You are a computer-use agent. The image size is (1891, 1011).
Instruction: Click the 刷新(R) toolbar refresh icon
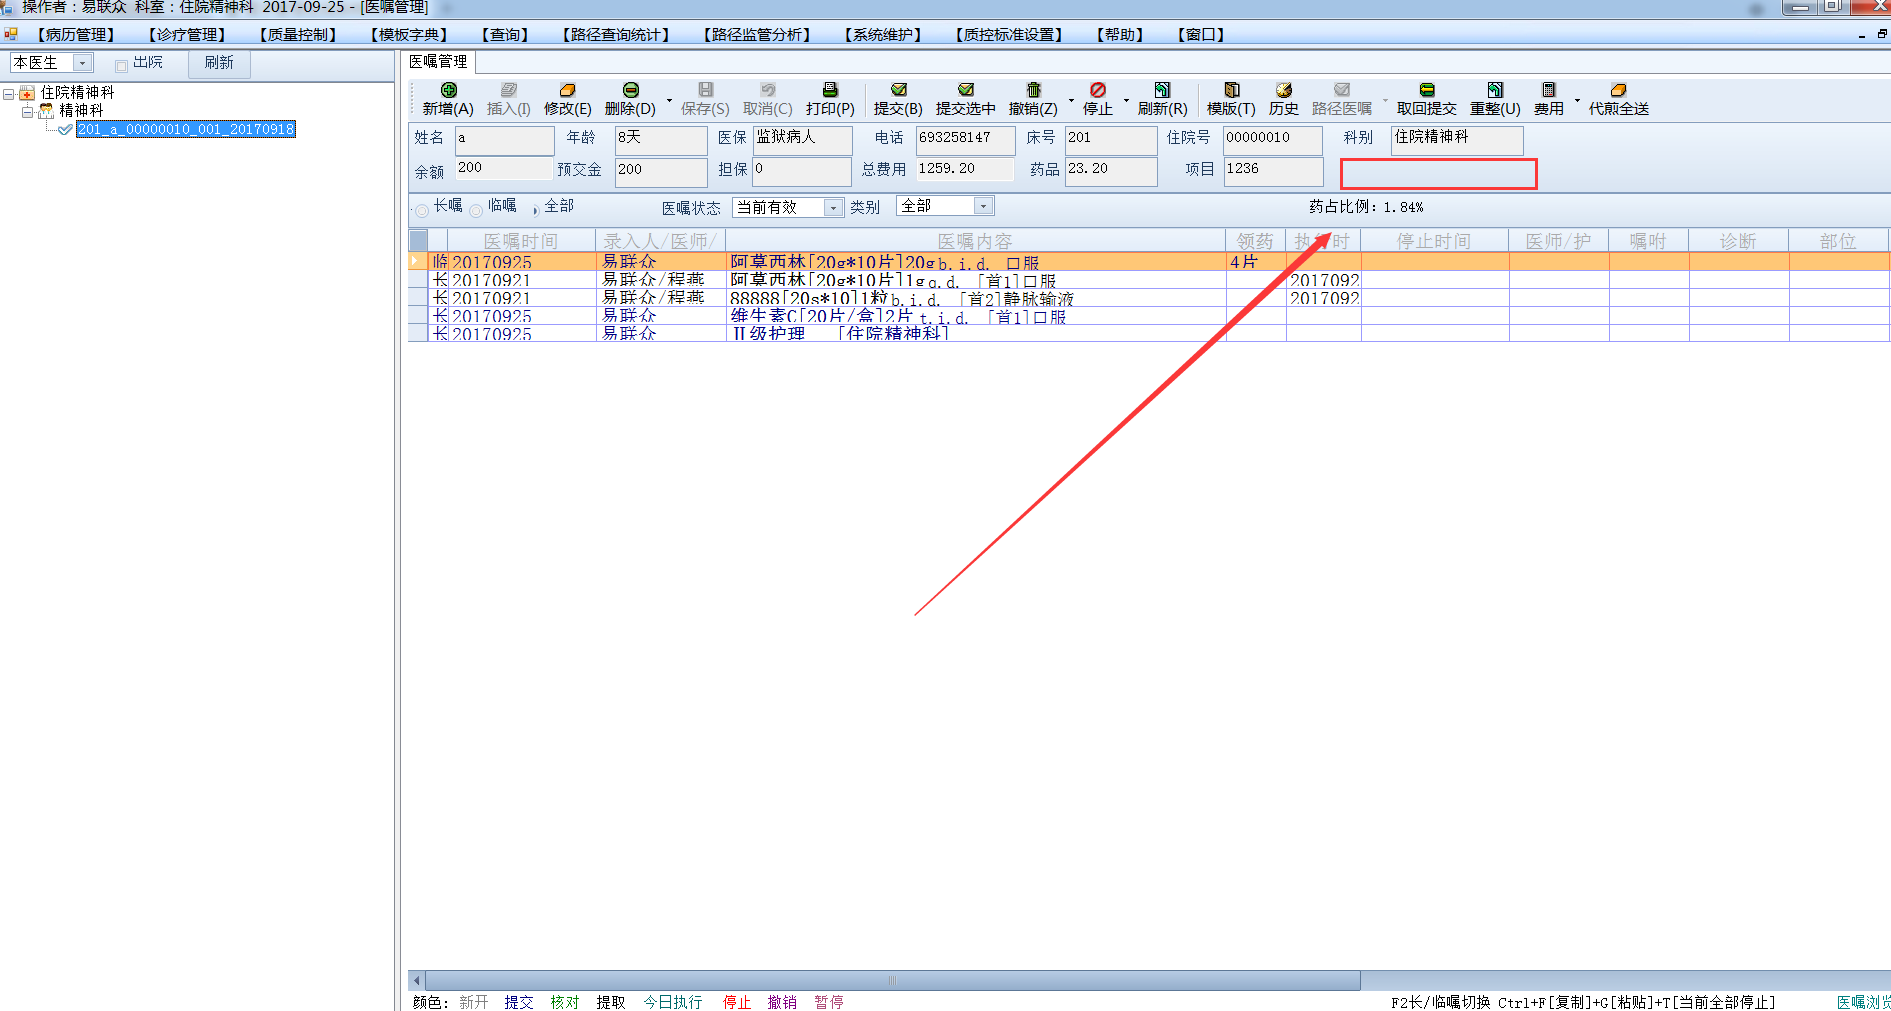click(x=1162, y=90)
